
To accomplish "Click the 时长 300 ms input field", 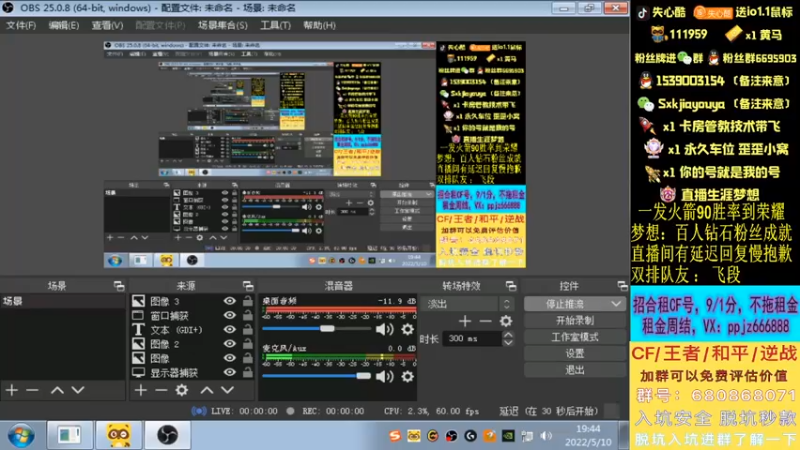I will click(x=472, y=339).
